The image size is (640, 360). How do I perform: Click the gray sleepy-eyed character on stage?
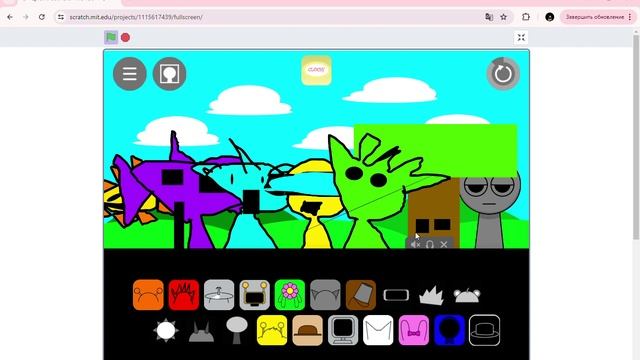point(489,208)
